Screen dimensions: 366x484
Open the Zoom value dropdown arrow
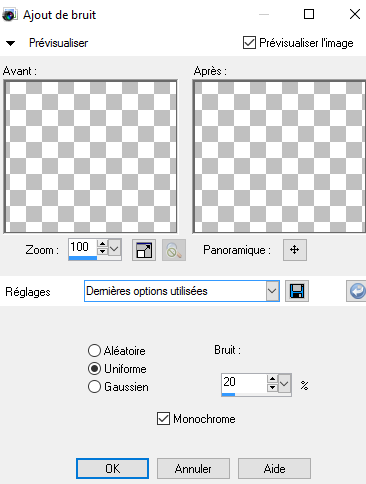tap(114, 248)
